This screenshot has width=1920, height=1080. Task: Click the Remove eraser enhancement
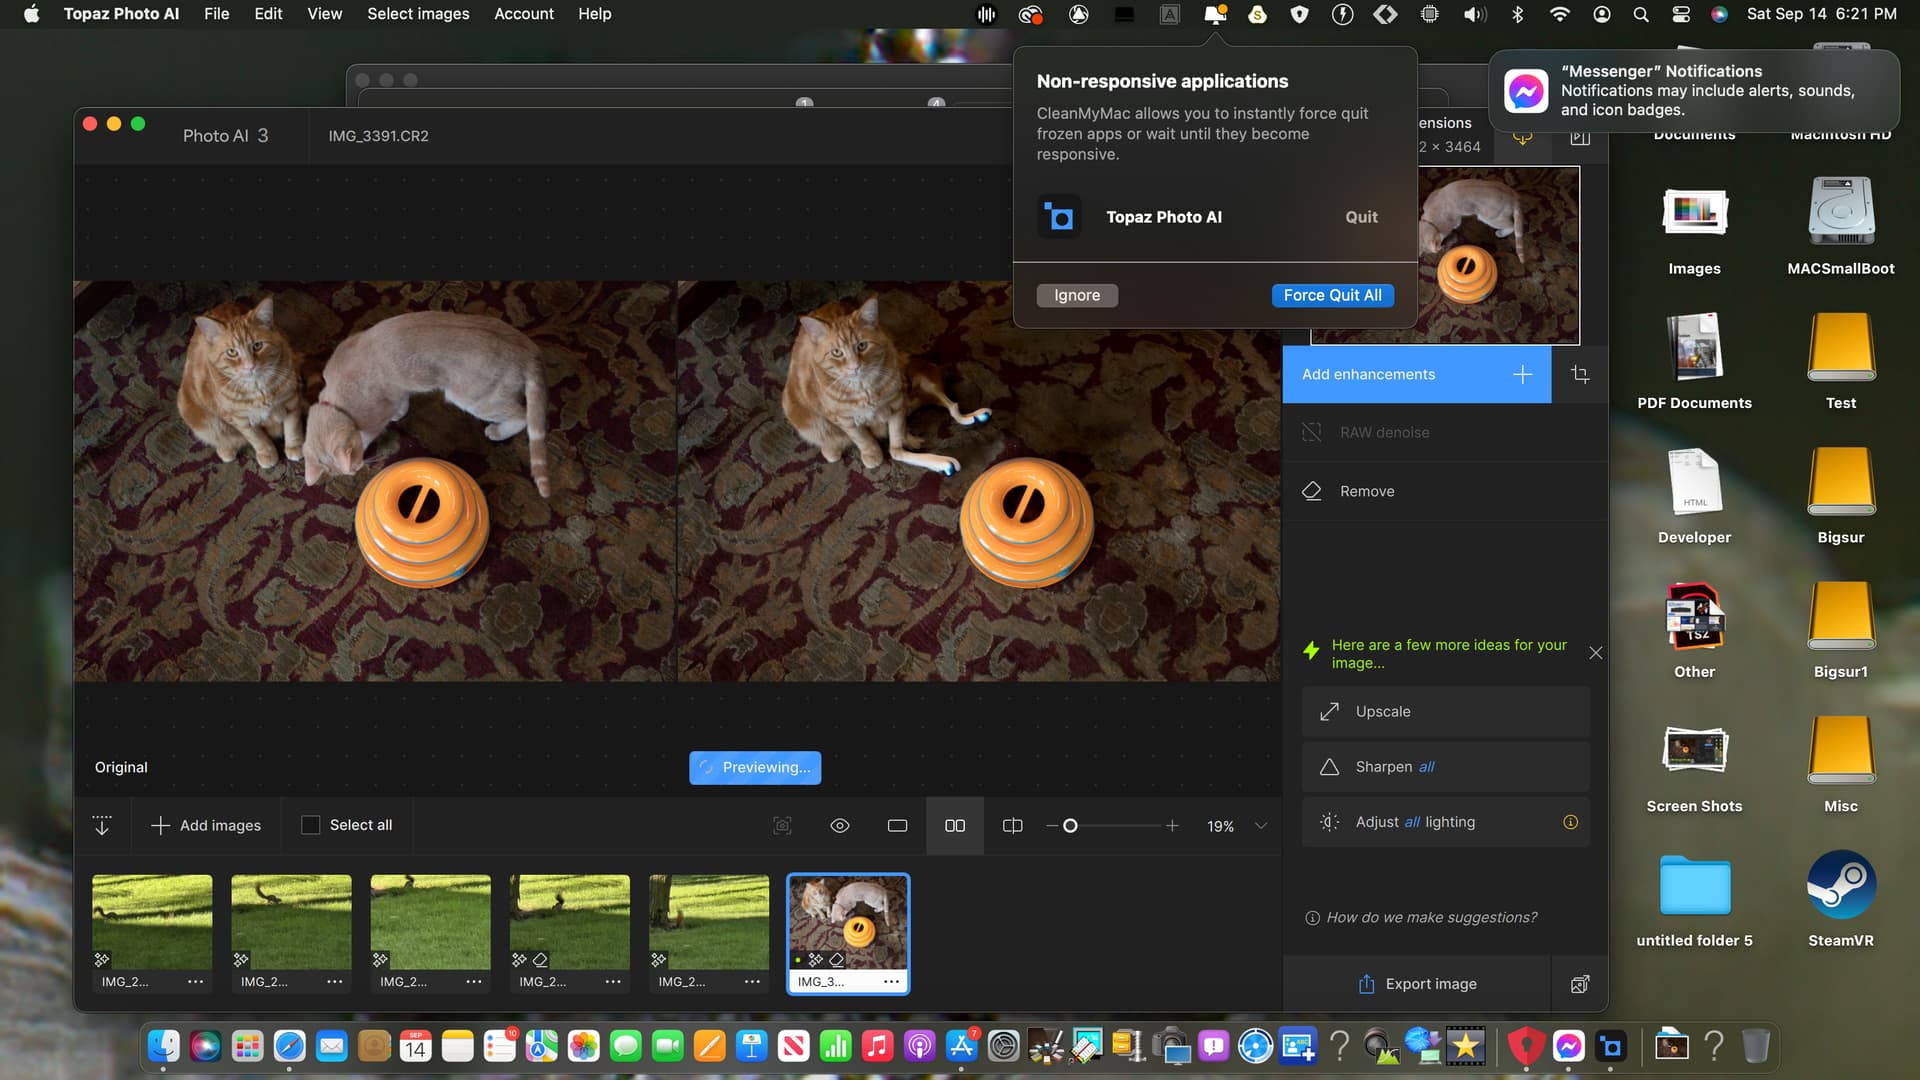coord(1366,491)
